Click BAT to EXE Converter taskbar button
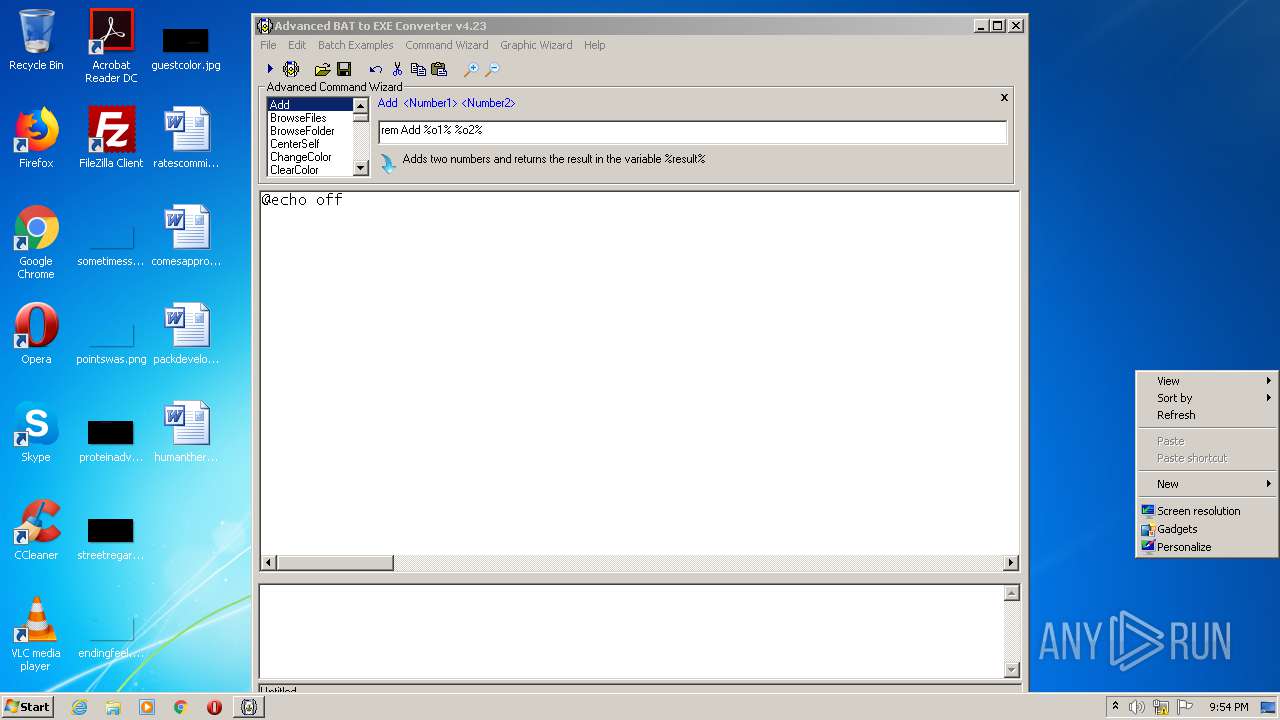The width and height of the screenshot is (1280, 720). (x=249, y=707)
